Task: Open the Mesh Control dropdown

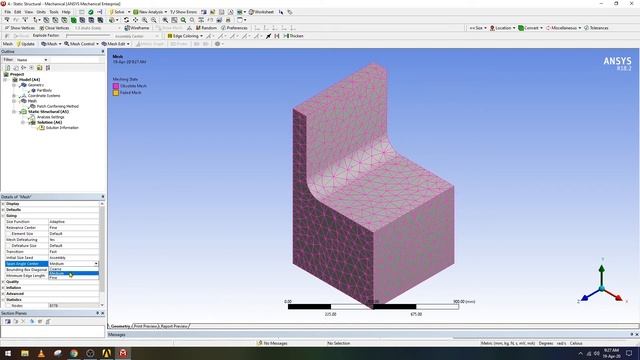Action: (x=81, y=44)
